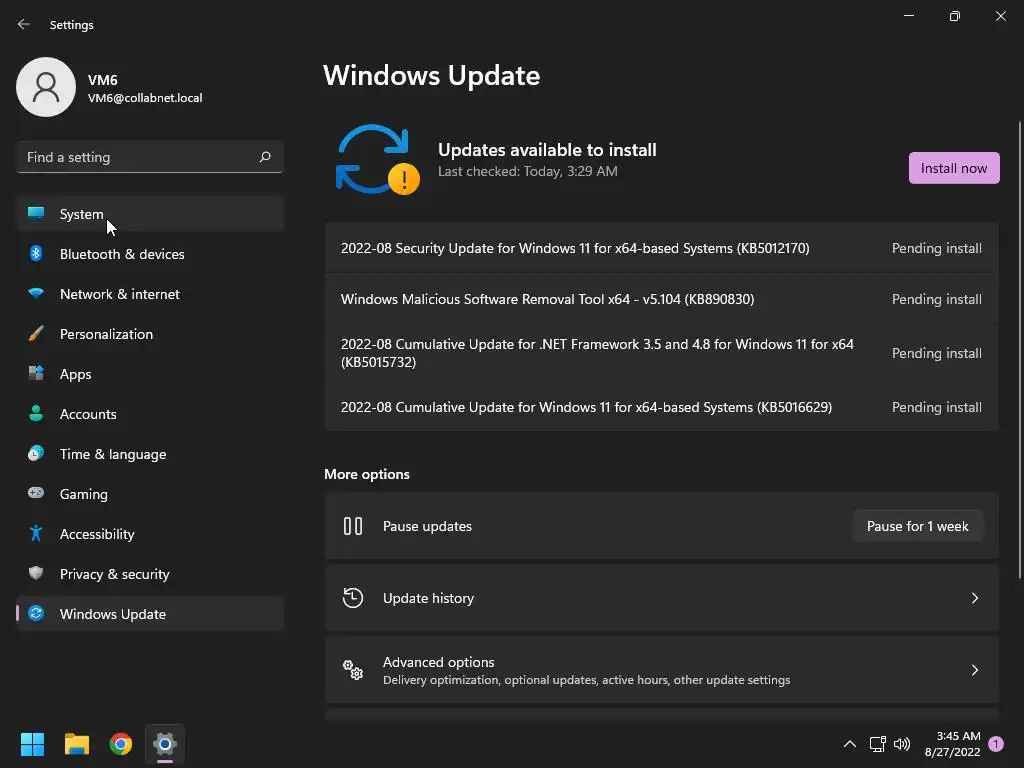Viewport: 1024px width, 768px height.
Task: Click the Settings gear taskbar icon
Action: click(x=165, y=744)
